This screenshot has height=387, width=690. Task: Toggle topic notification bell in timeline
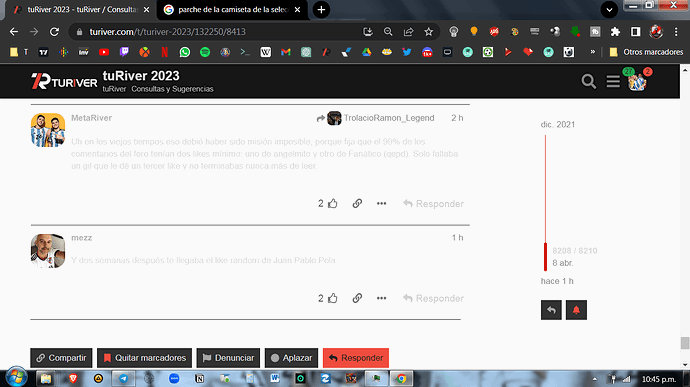click(576, 310)
